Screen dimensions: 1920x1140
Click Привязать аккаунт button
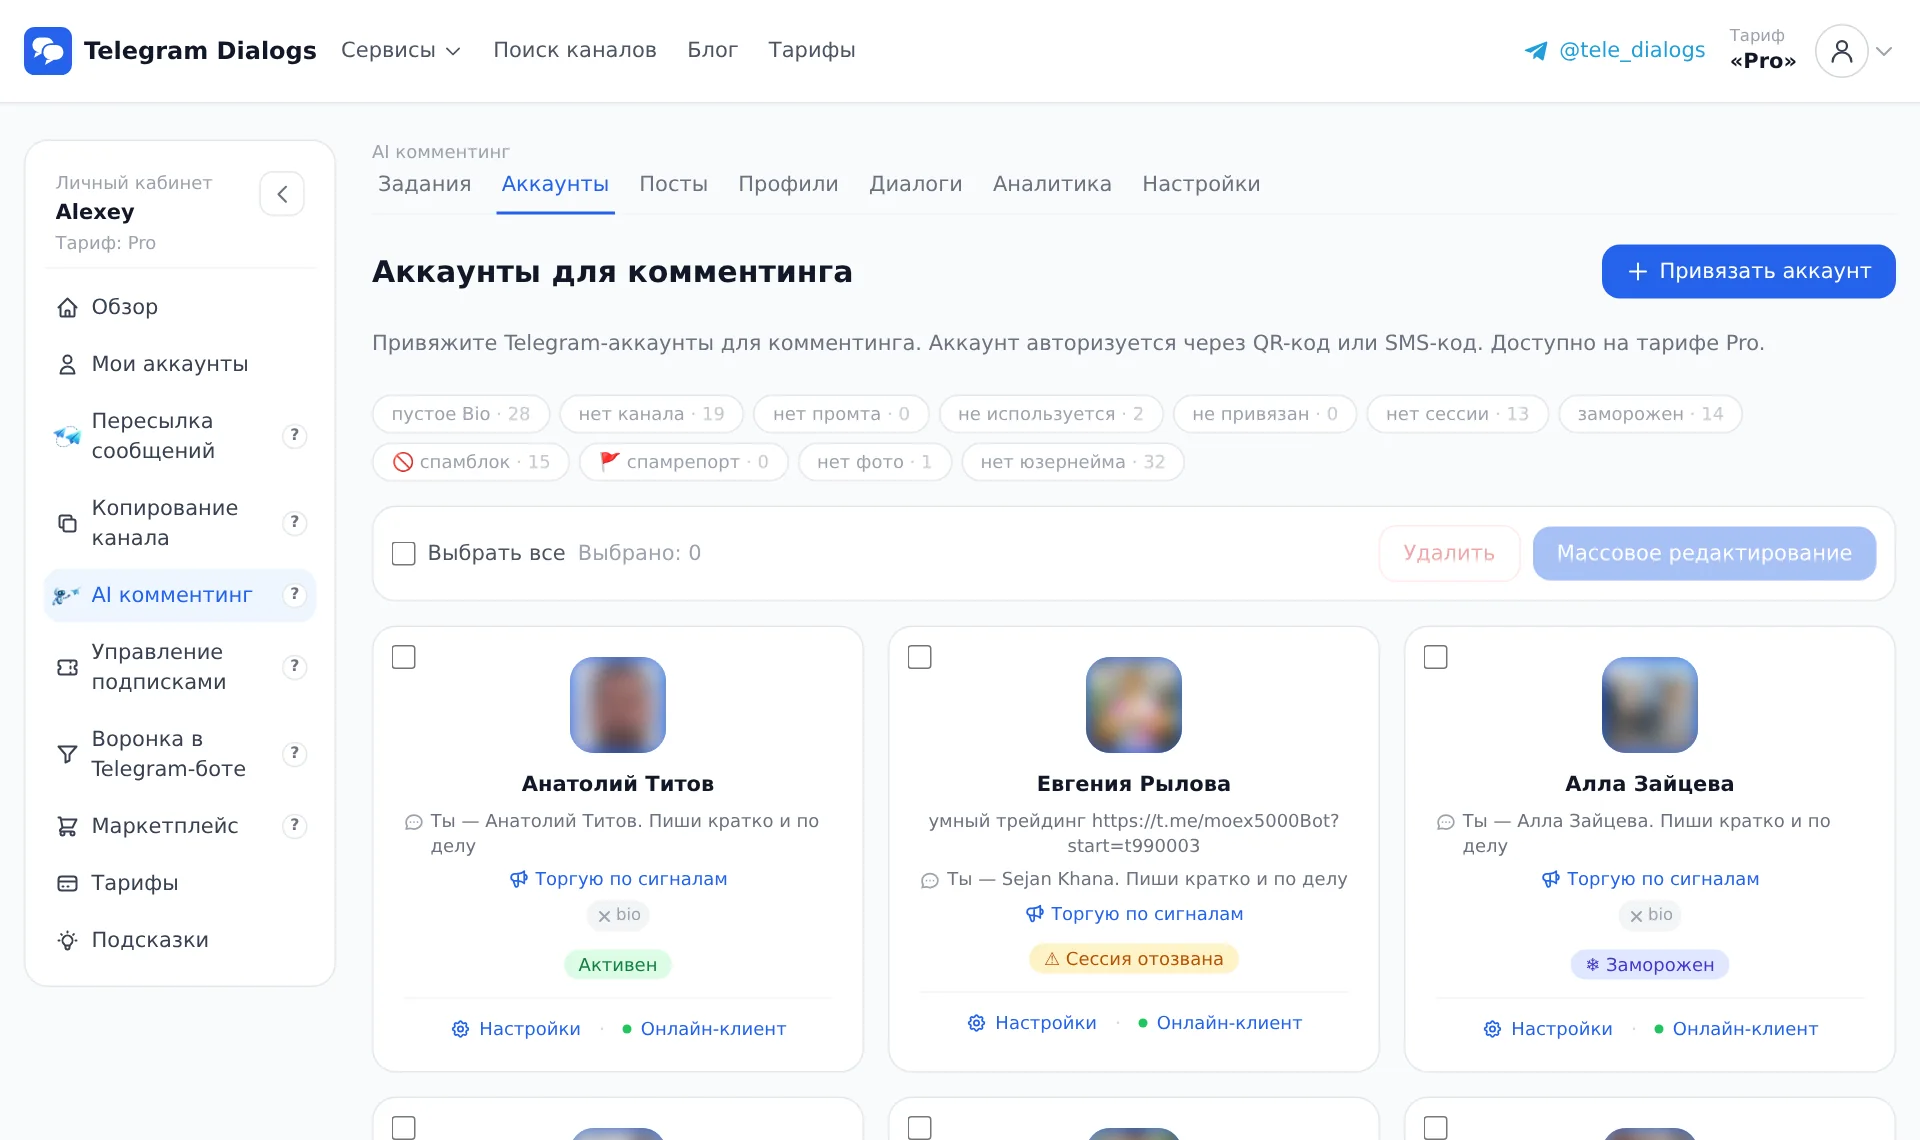1748,272
